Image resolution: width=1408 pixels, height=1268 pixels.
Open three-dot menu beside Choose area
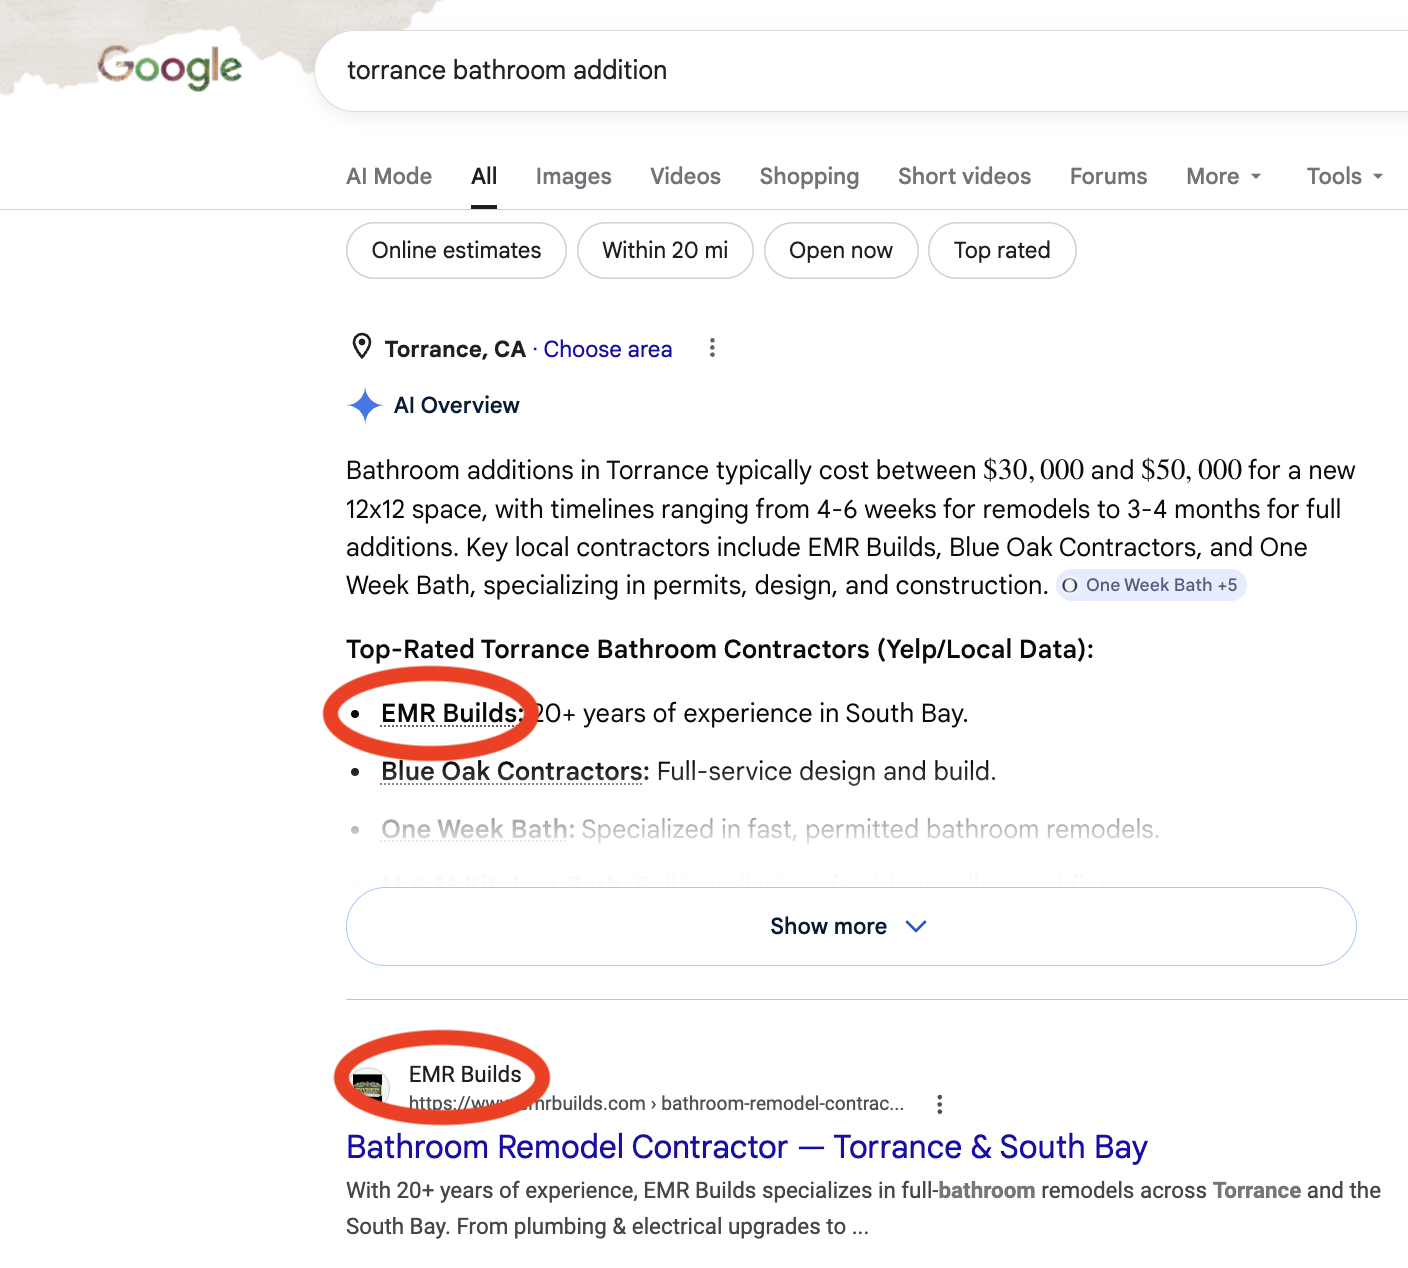click(x=712, y=348)
